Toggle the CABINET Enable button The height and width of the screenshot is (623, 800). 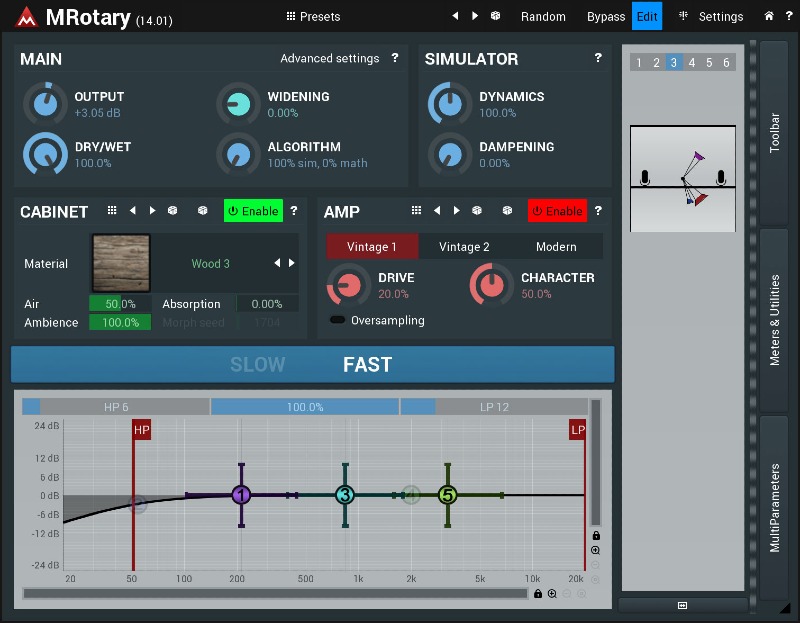click(x=253, y=211)
